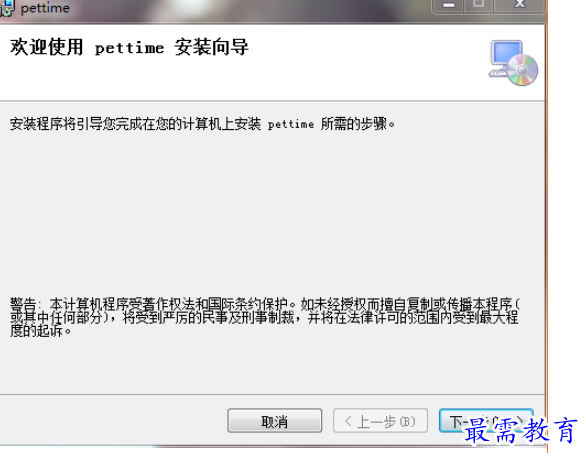The width and height of the screenshot is (586, 462).
Task: Click the heading 欢迎使用 pettime 安装向导
Action: coord(129,47)
